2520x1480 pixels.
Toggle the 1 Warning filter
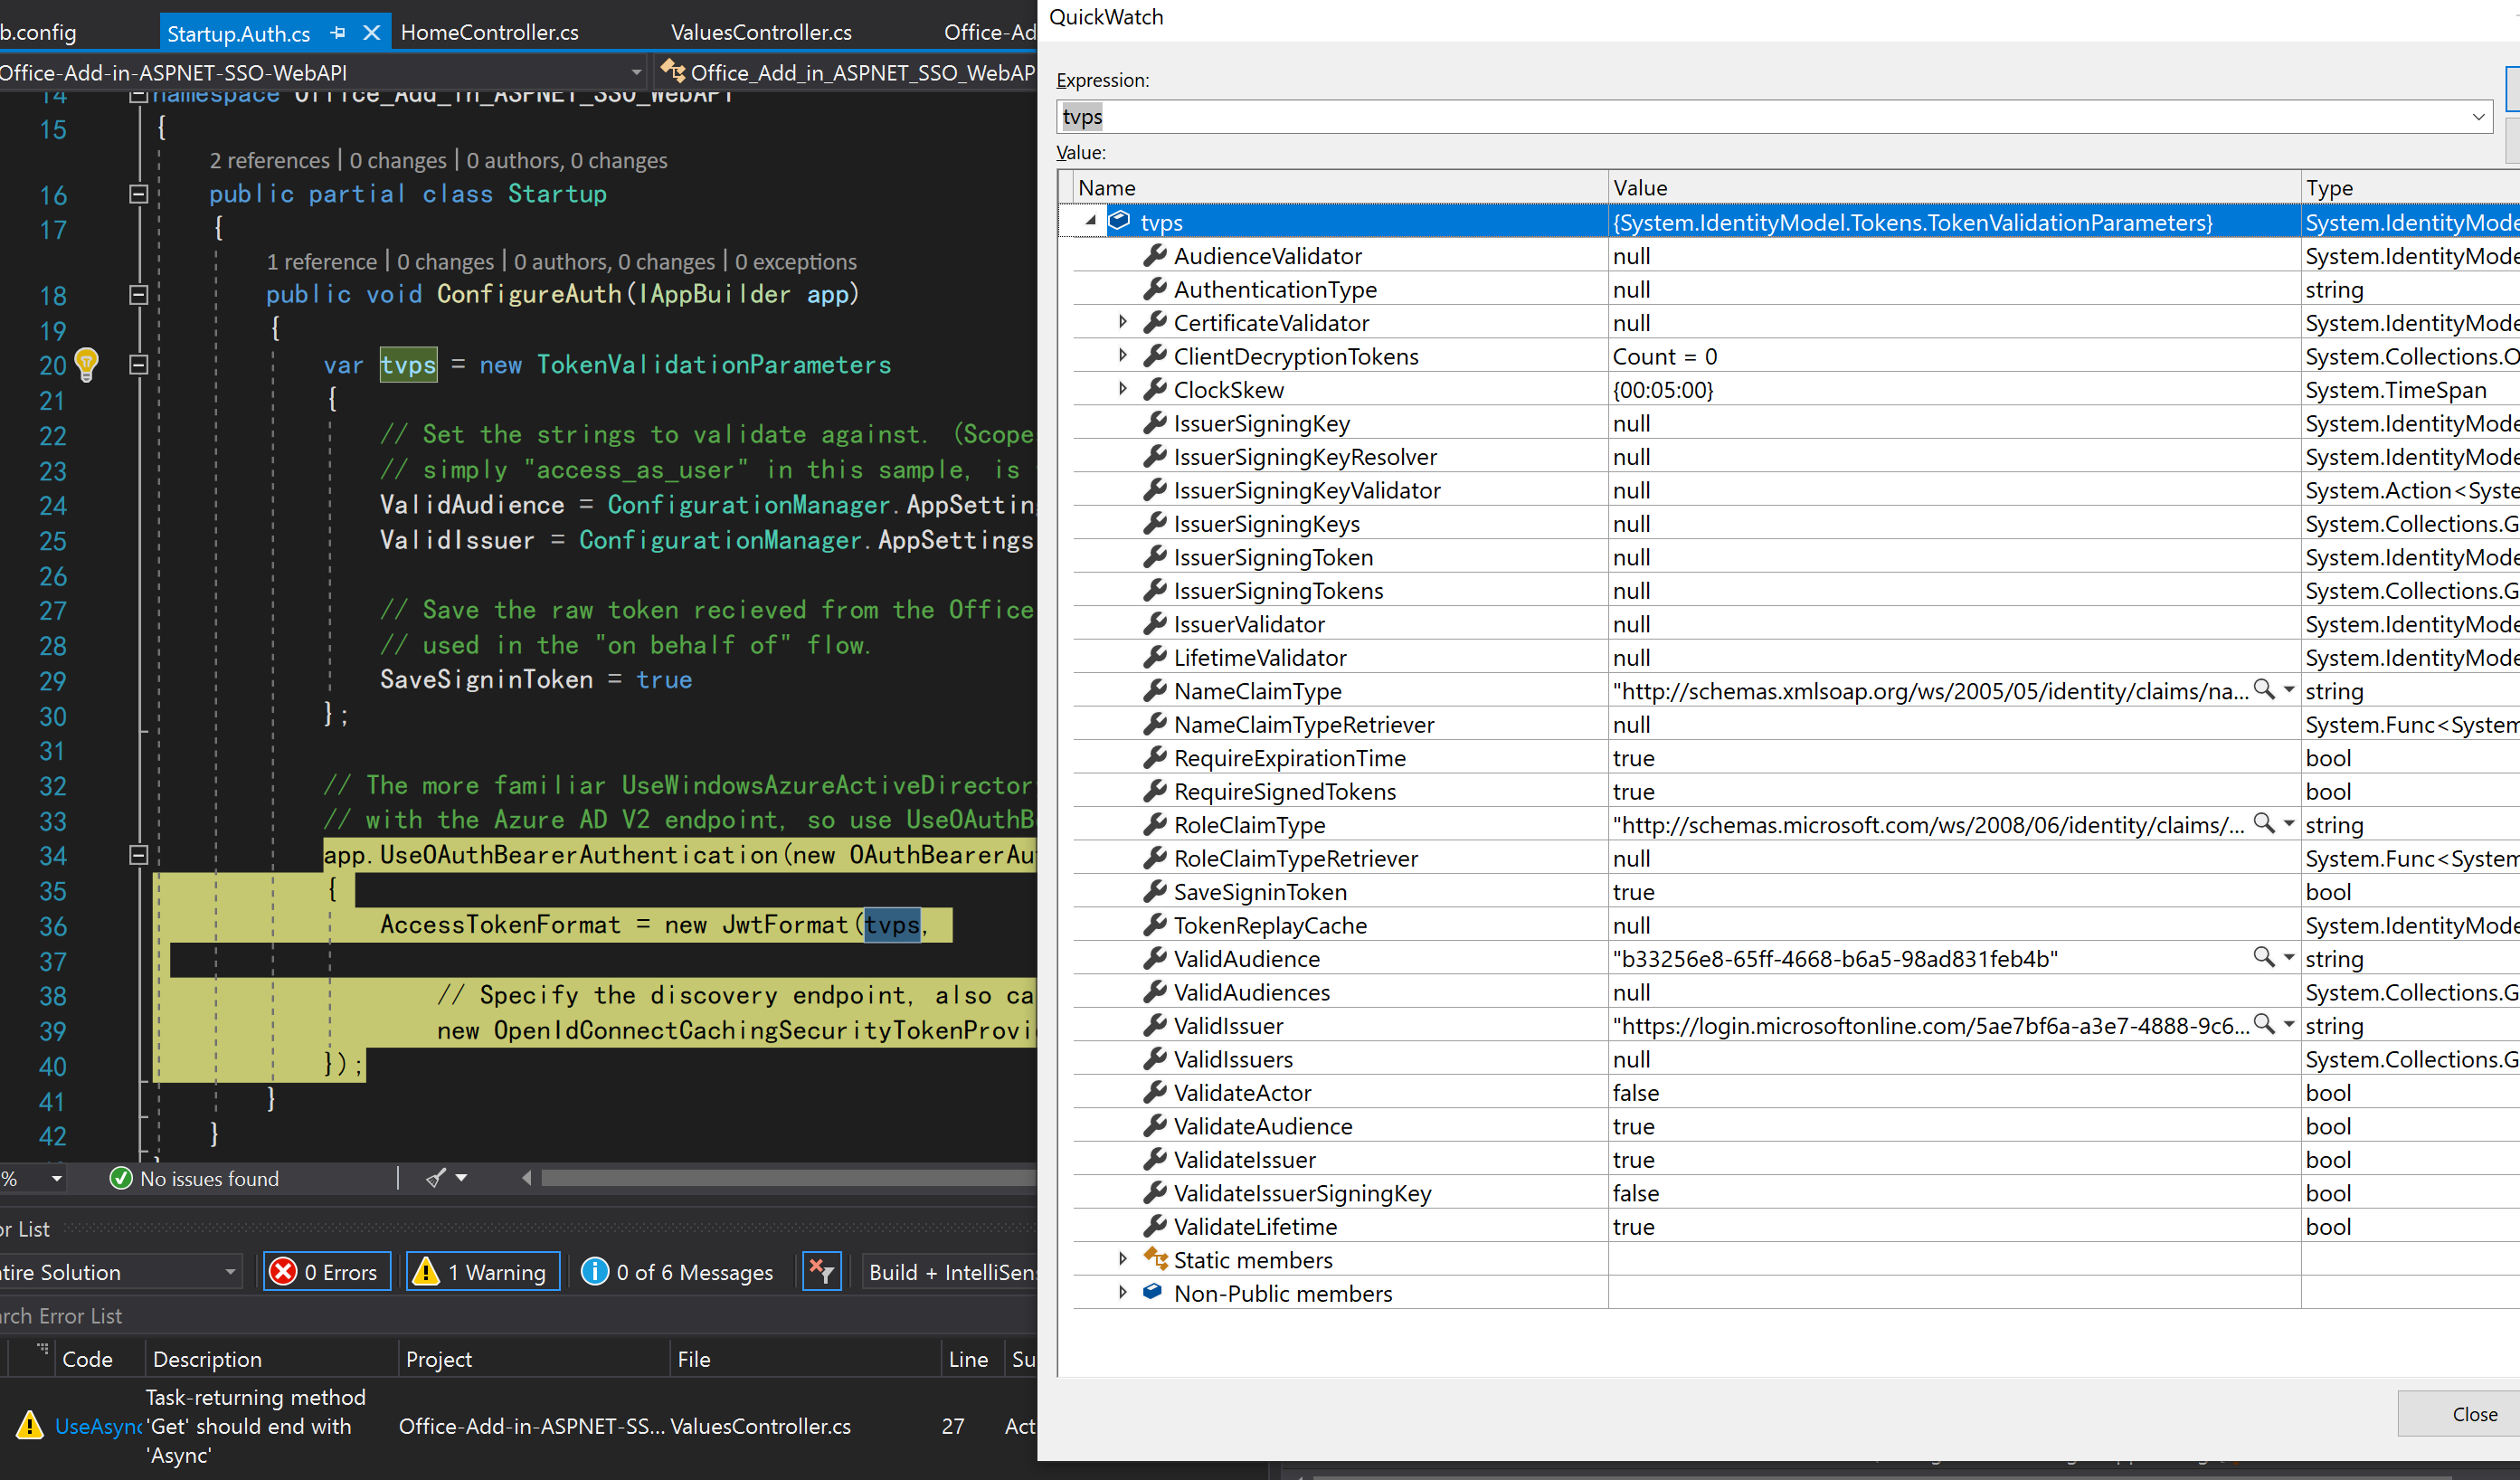[483, 1271]
